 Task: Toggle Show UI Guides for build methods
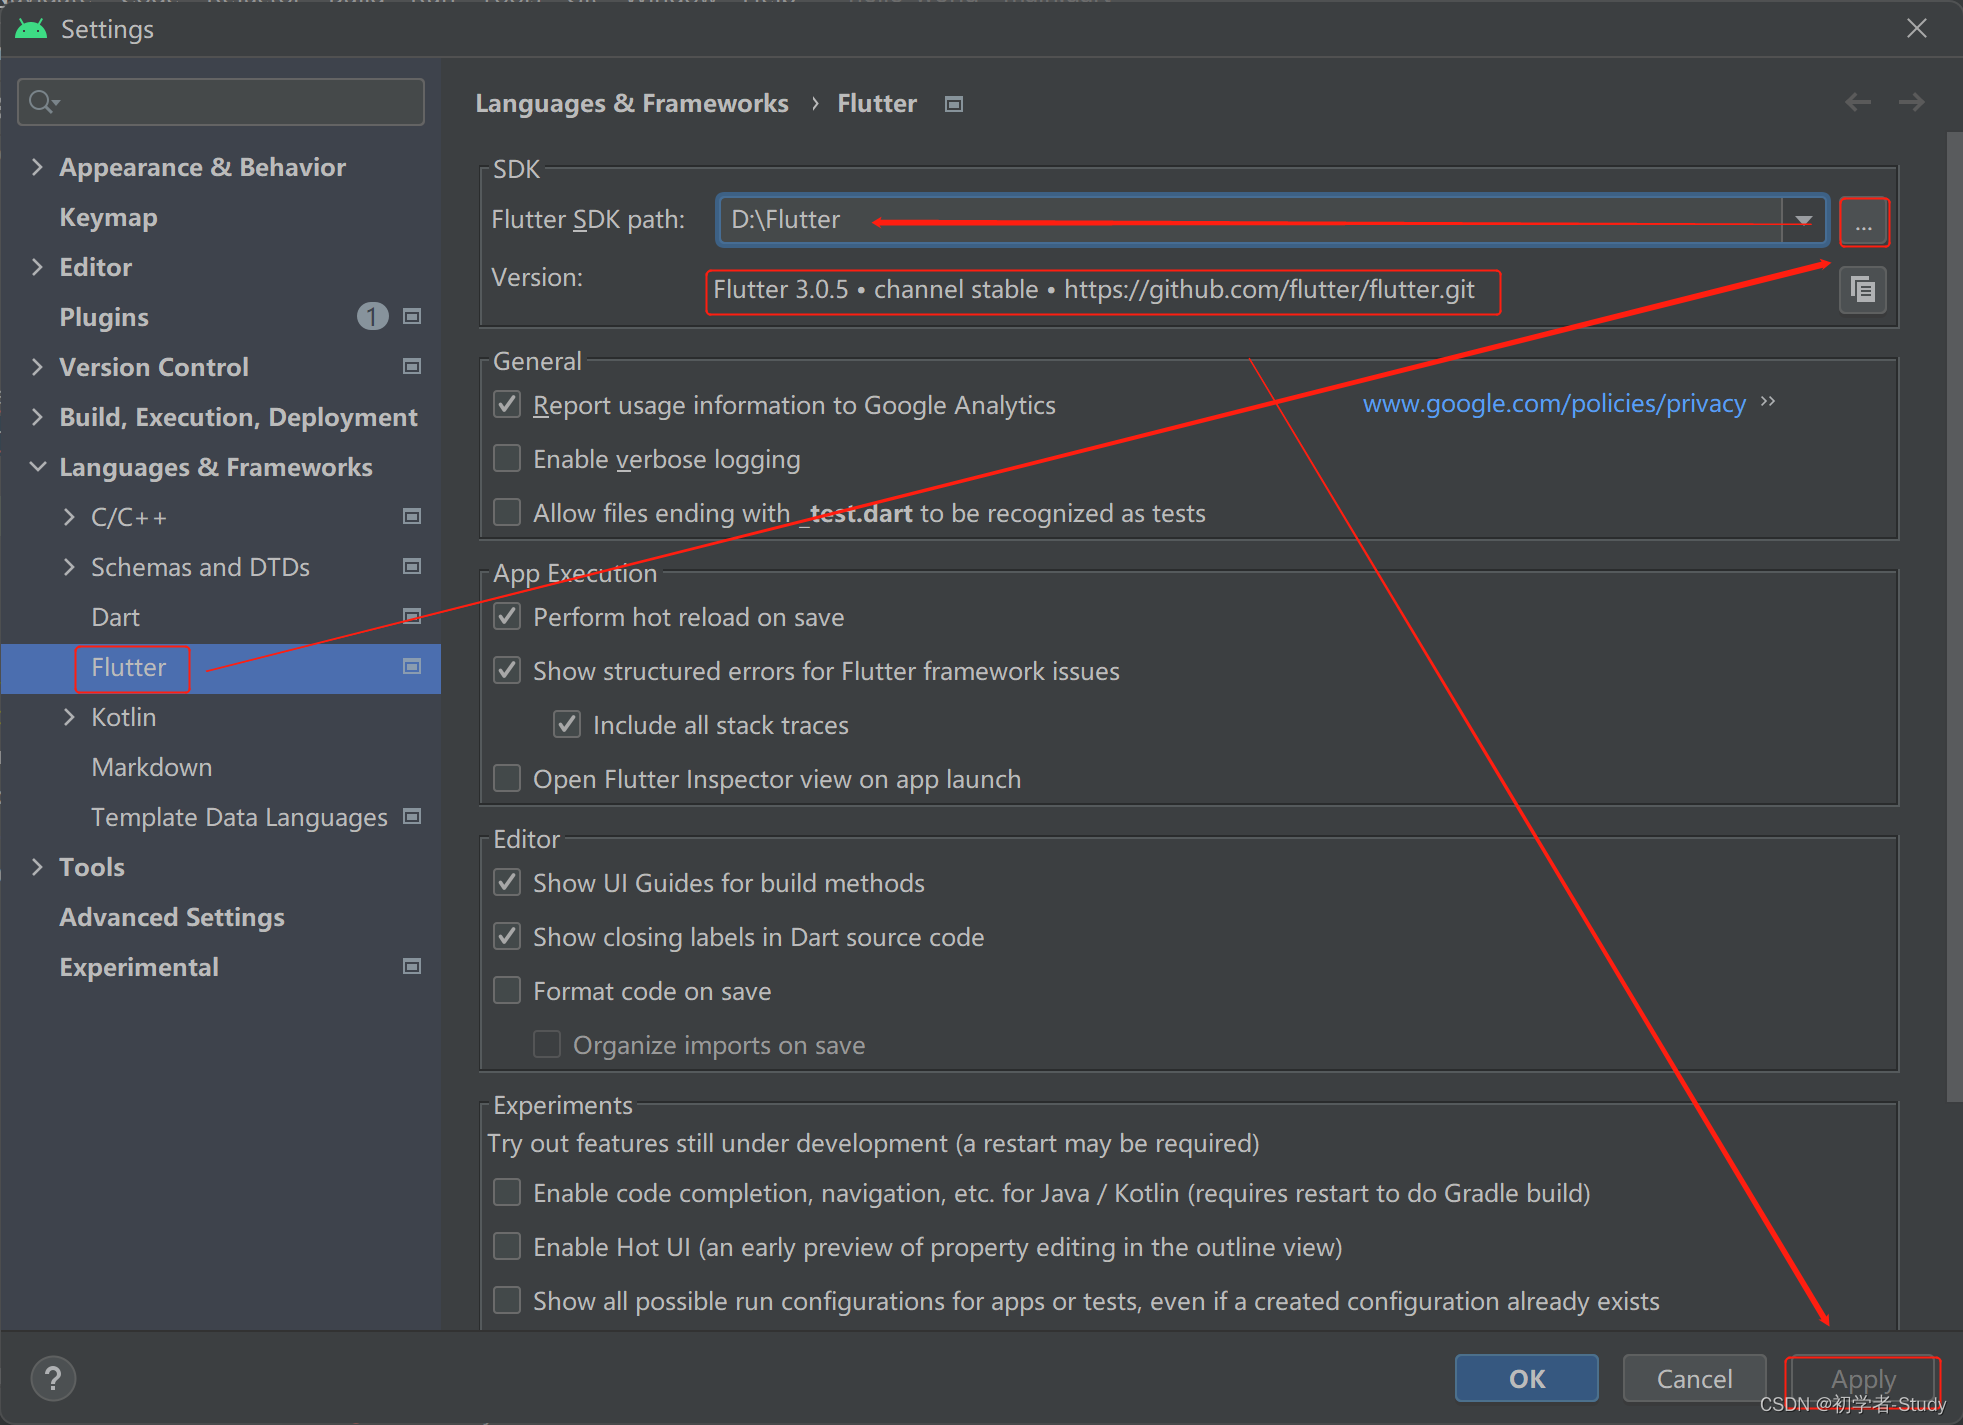pos(508,882)
